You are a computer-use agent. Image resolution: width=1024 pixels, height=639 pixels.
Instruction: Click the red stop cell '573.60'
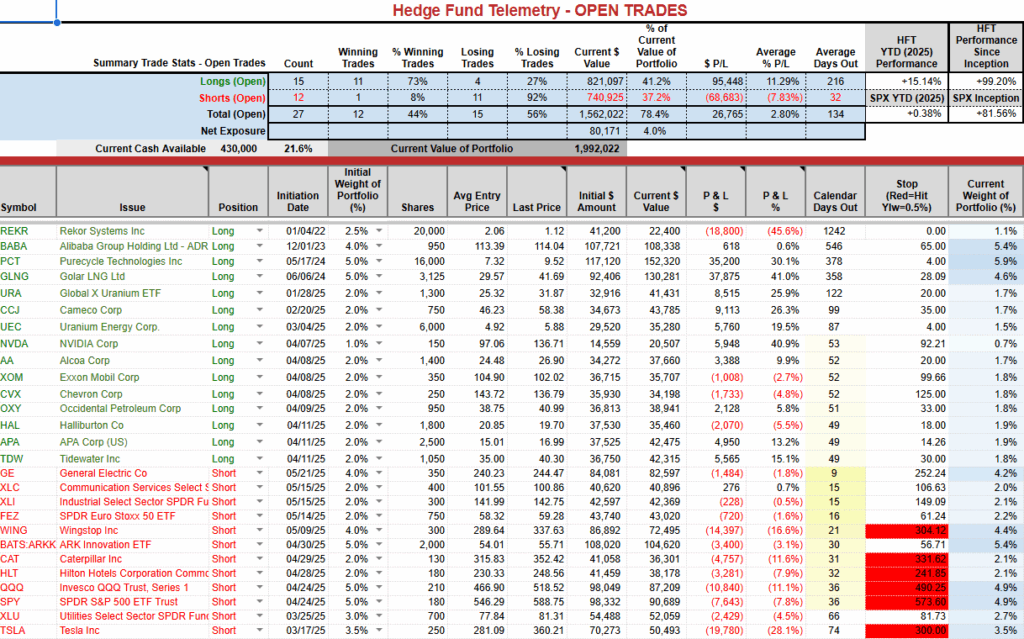(x=906, y=602)
